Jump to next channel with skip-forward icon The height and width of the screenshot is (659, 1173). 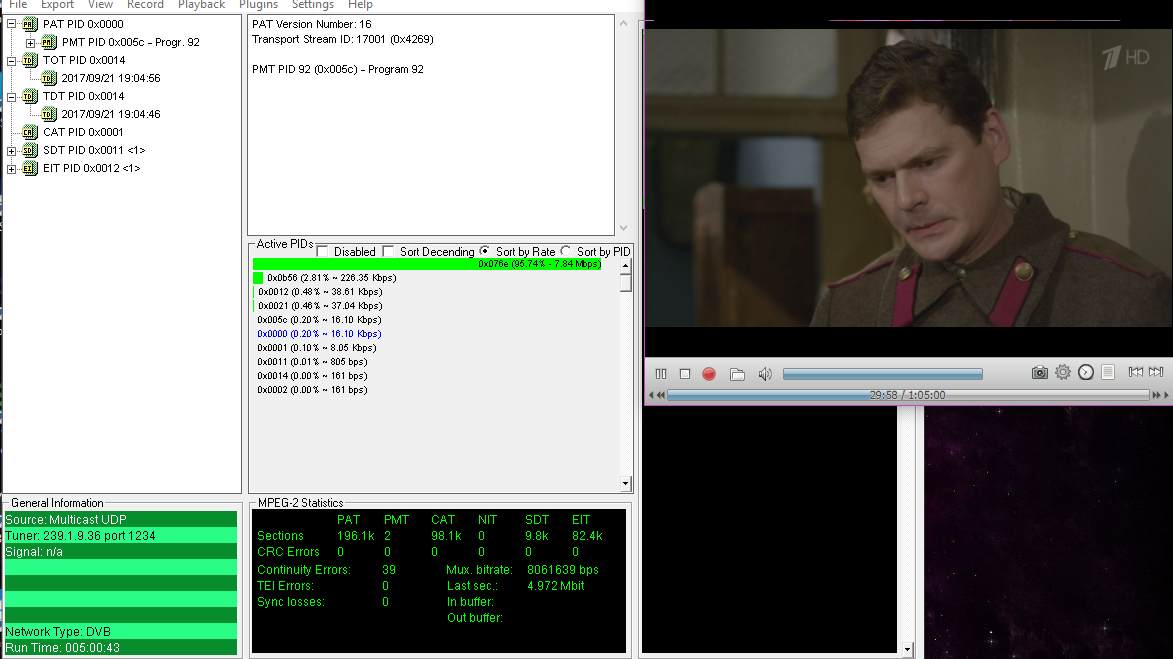[x=1156, y=372]
